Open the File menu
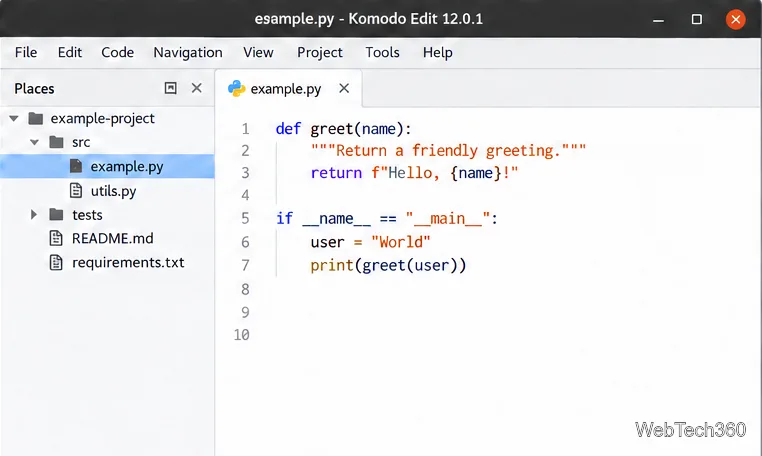Screen dimensions: 762x456 coord(26,53)
